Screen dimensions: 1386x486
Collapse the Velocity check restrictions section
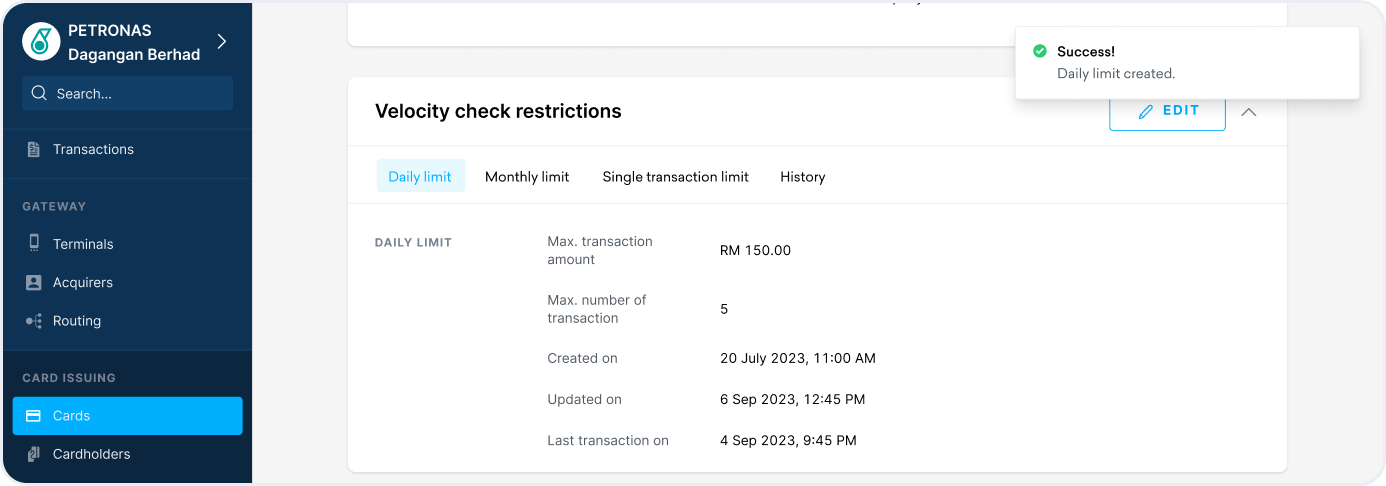coord(1248,112)
